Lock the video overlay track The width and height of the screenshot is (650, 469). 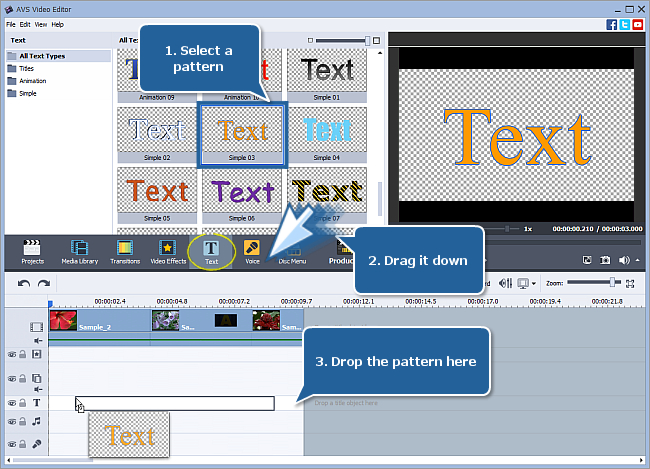pyautogui.click(x=23, y=378)
